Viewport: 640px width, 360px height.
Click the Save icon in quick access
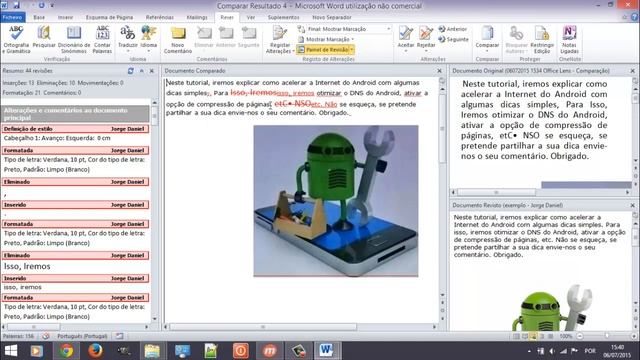[x=17, y=5]
